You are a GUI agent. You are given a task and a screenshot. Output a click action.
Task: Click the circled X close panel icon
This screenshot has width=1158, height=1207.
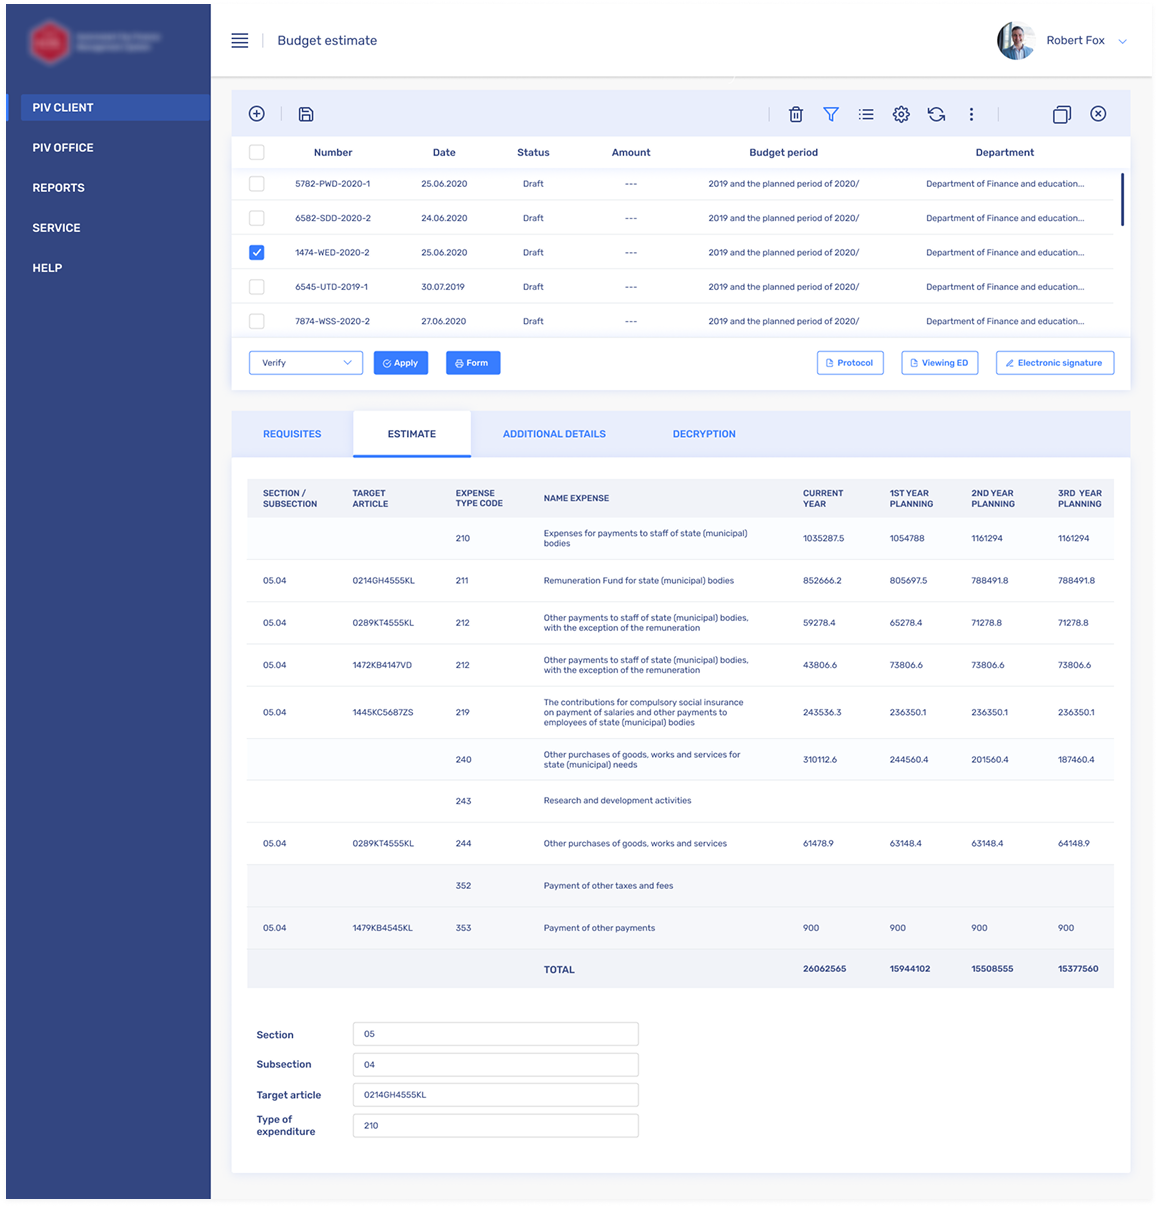[x=1098, y=114]
